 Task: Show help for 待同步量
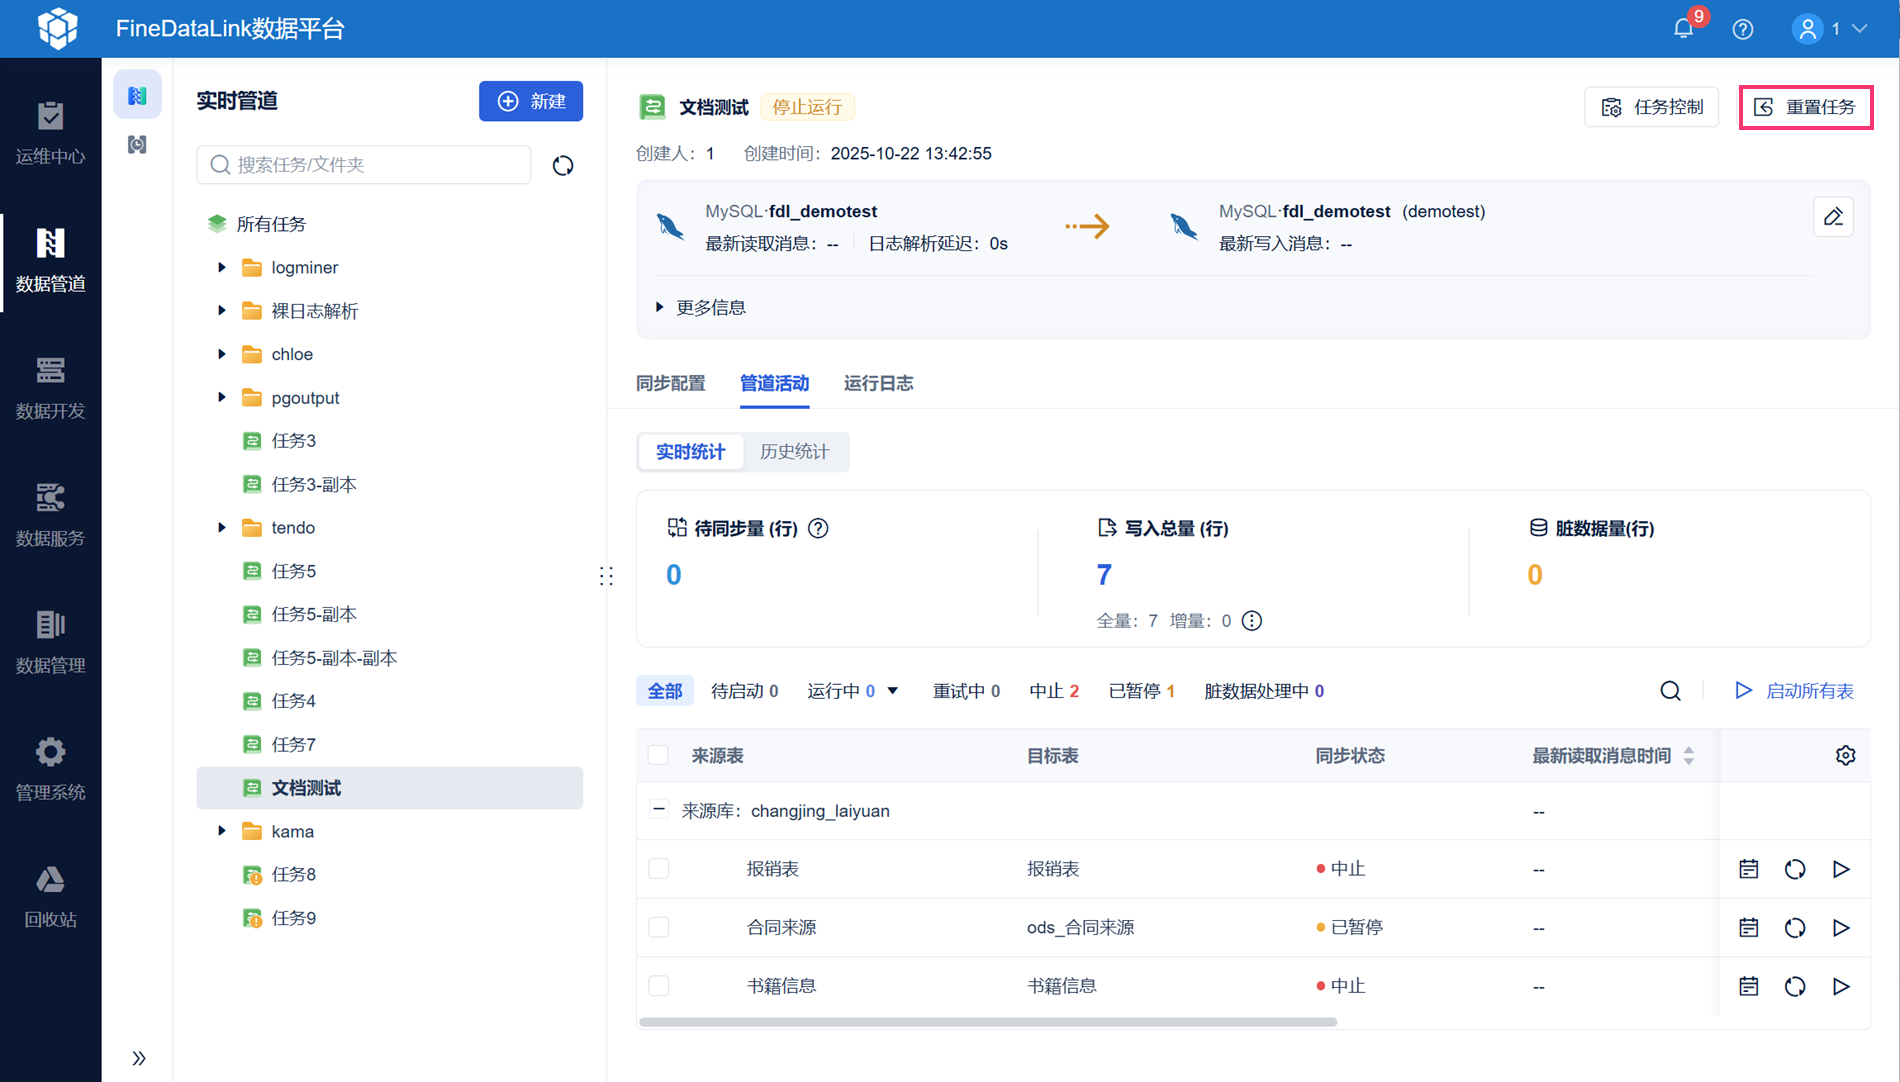click(x=818, y=528)
